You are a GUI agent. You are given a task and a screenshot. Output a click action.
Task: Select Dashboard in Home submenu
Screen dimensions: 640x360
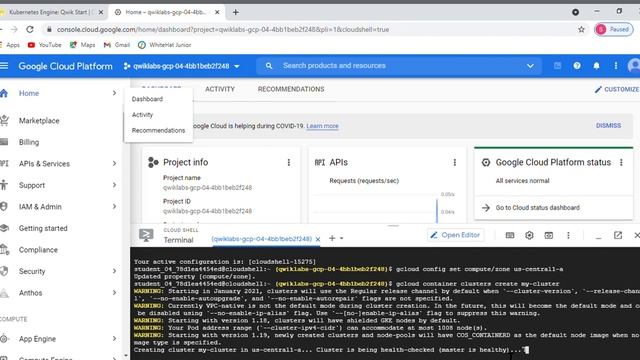point(147,99)
